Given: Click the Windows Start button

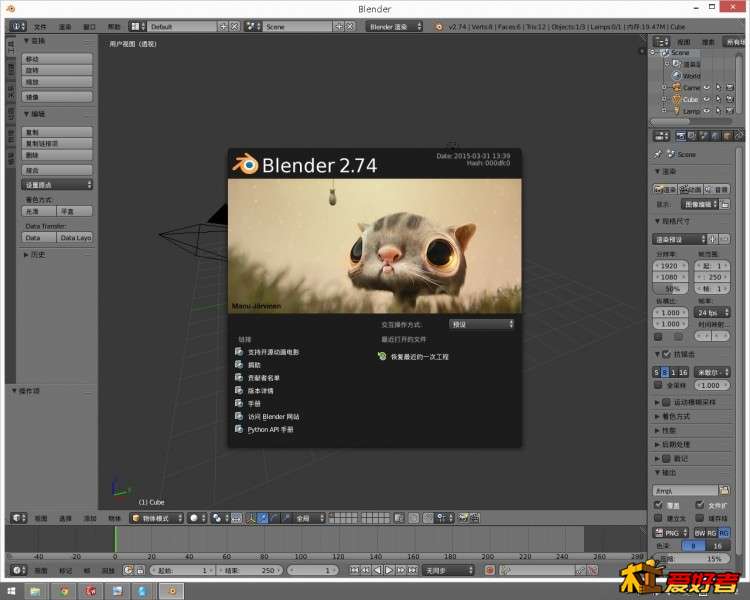Looking at the screenshot, I should [x=11, y=591].
